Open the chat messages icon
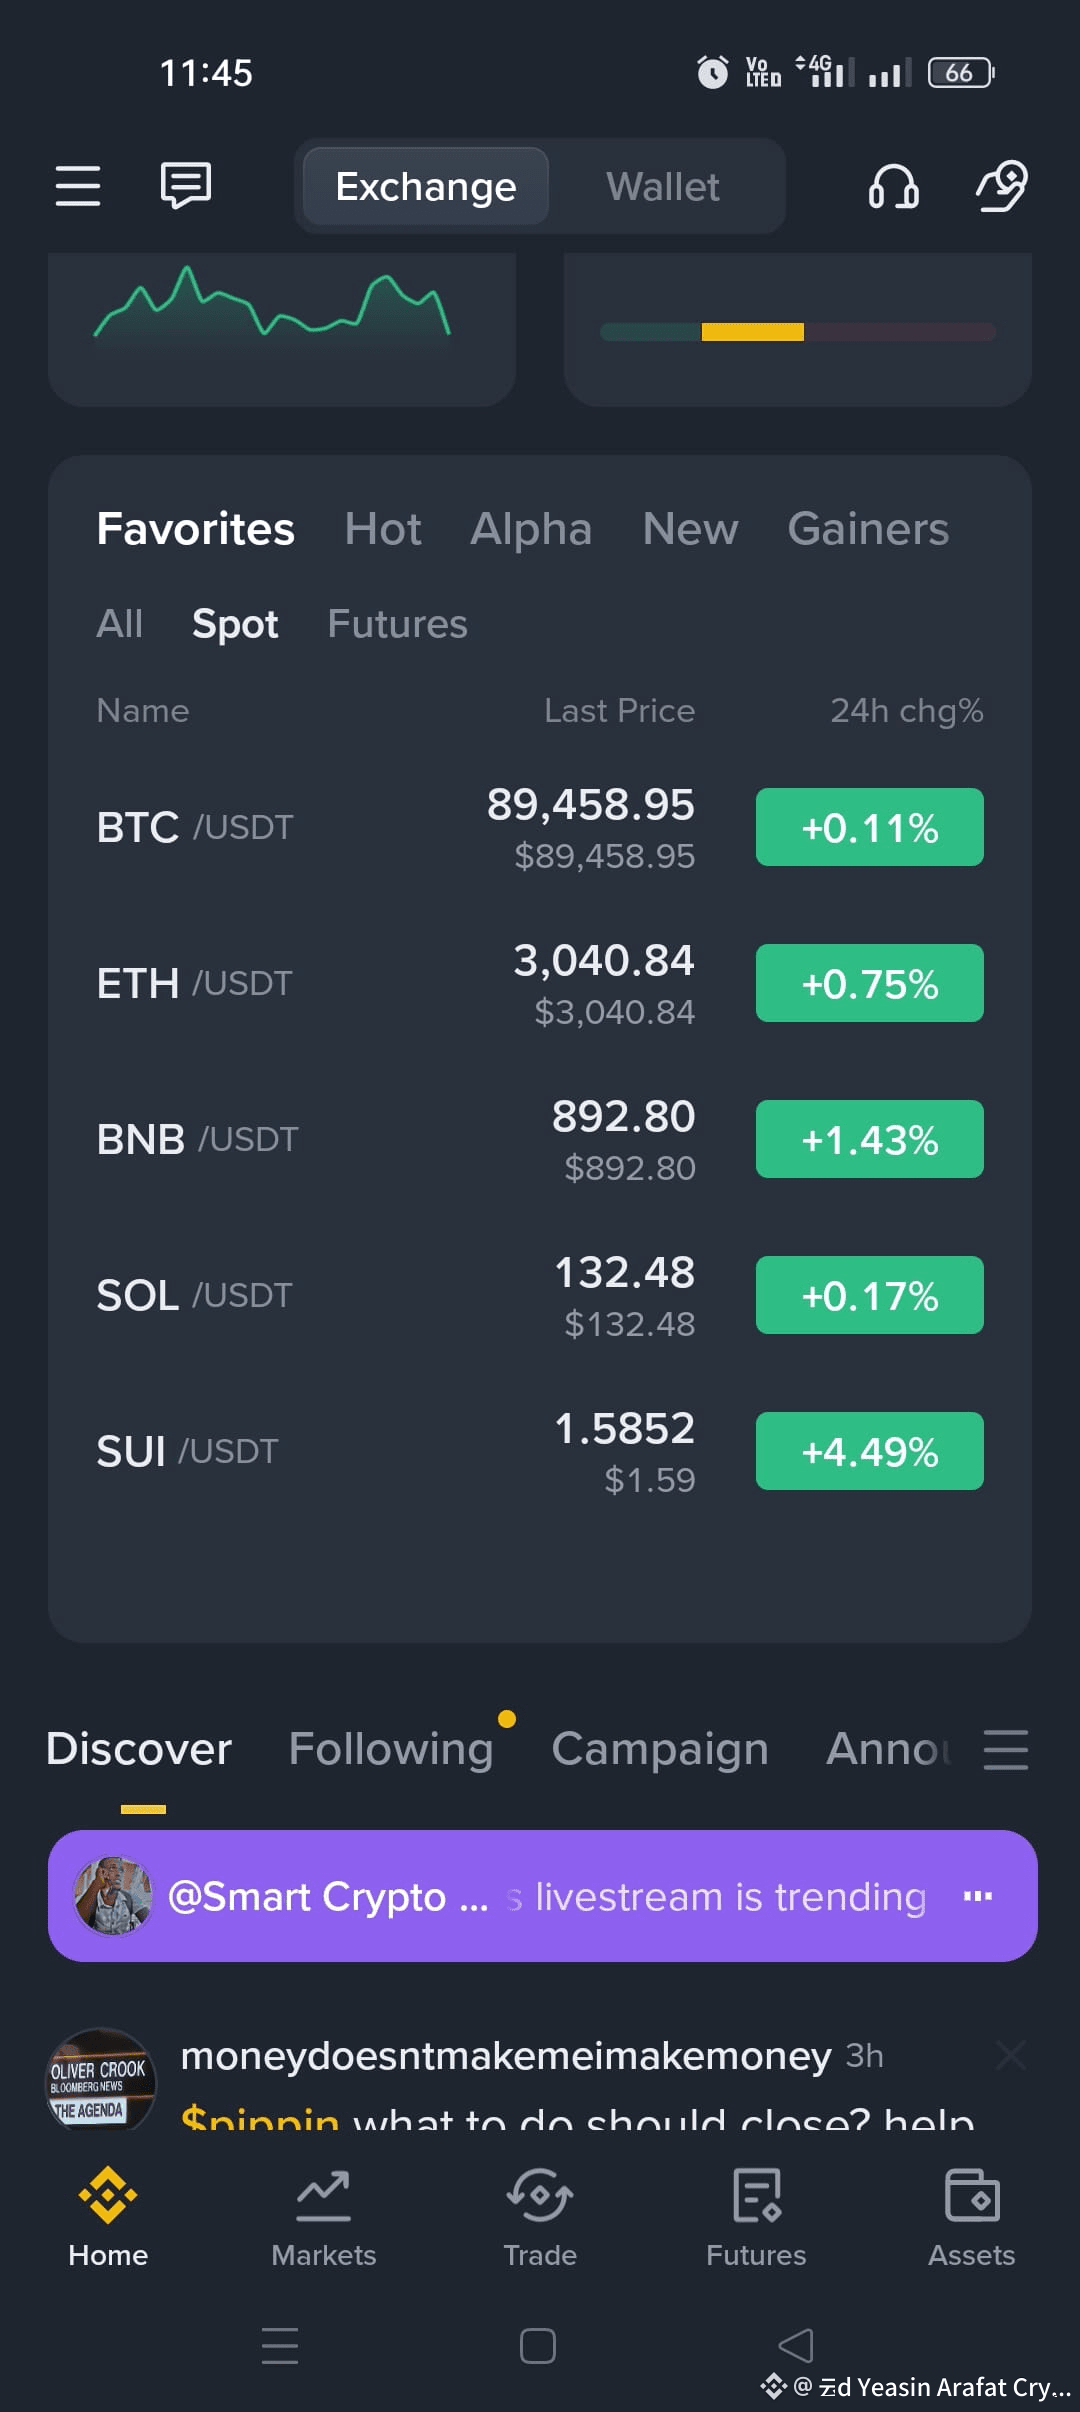Screen dimensions: 1080x2412 click(186, 185)
